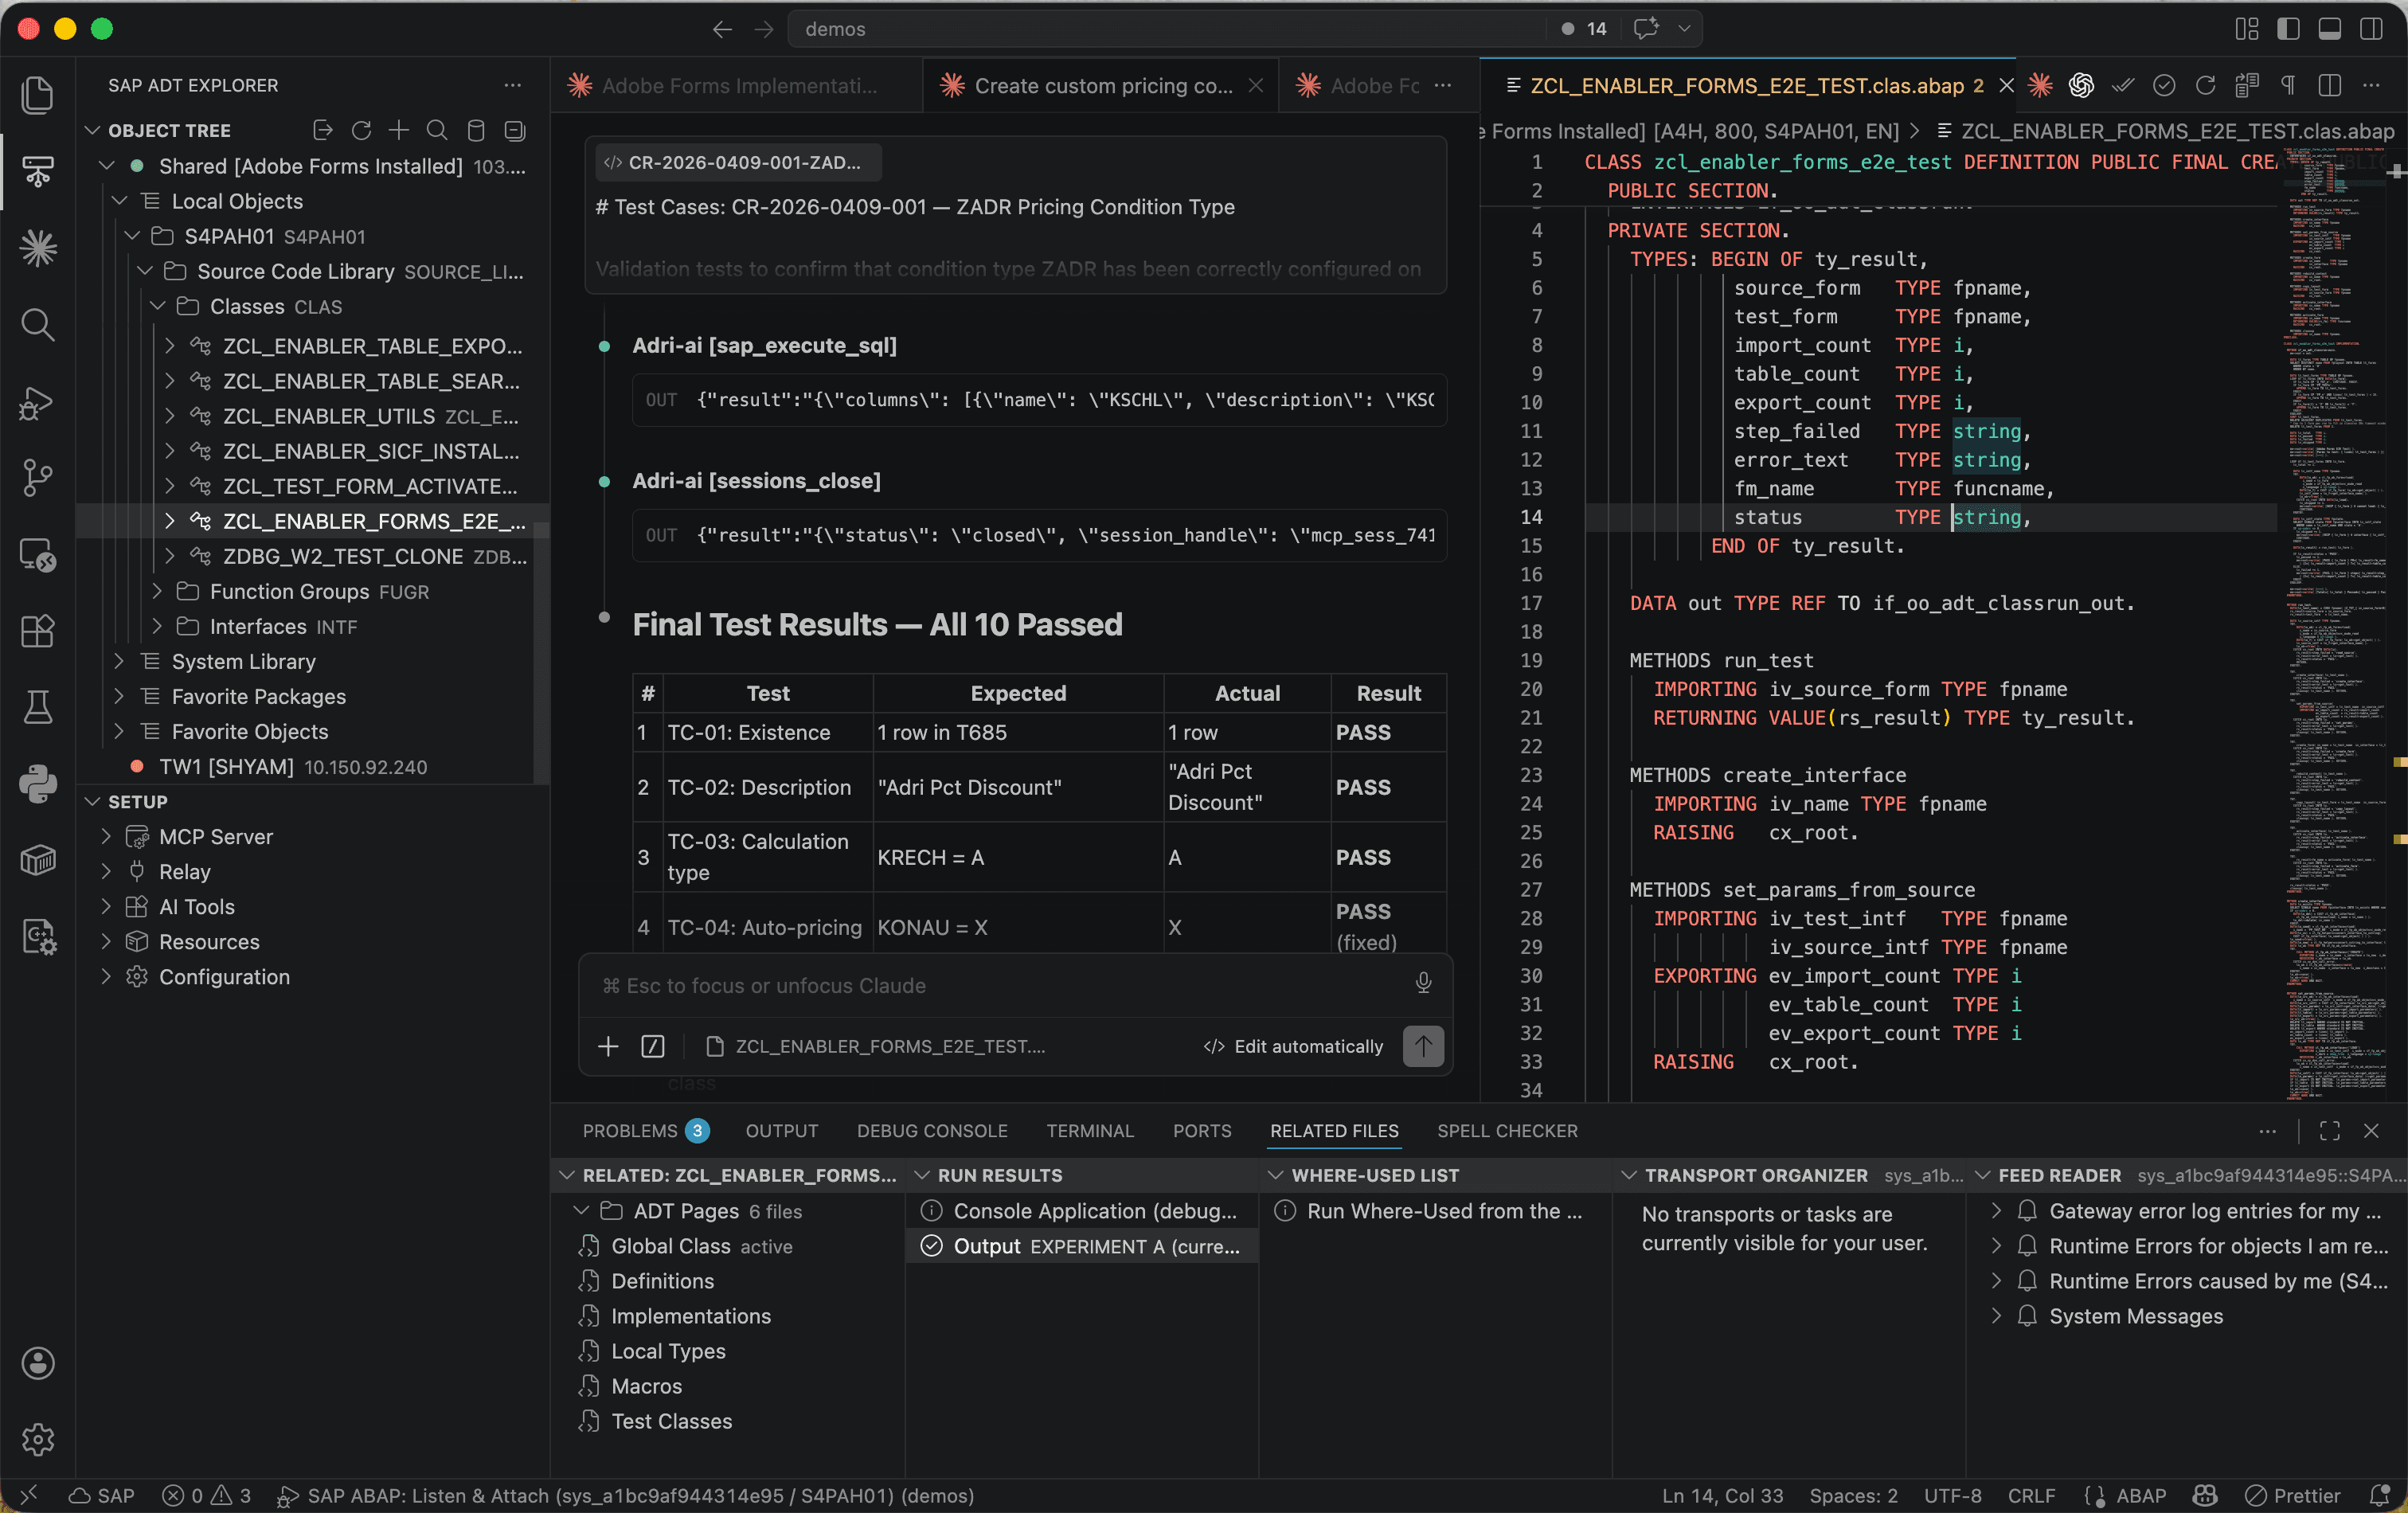Send the Claude message with arrow button
This screenshot has height=1513, width=2408.
pyautogui.click(x=1422, y=1046)
